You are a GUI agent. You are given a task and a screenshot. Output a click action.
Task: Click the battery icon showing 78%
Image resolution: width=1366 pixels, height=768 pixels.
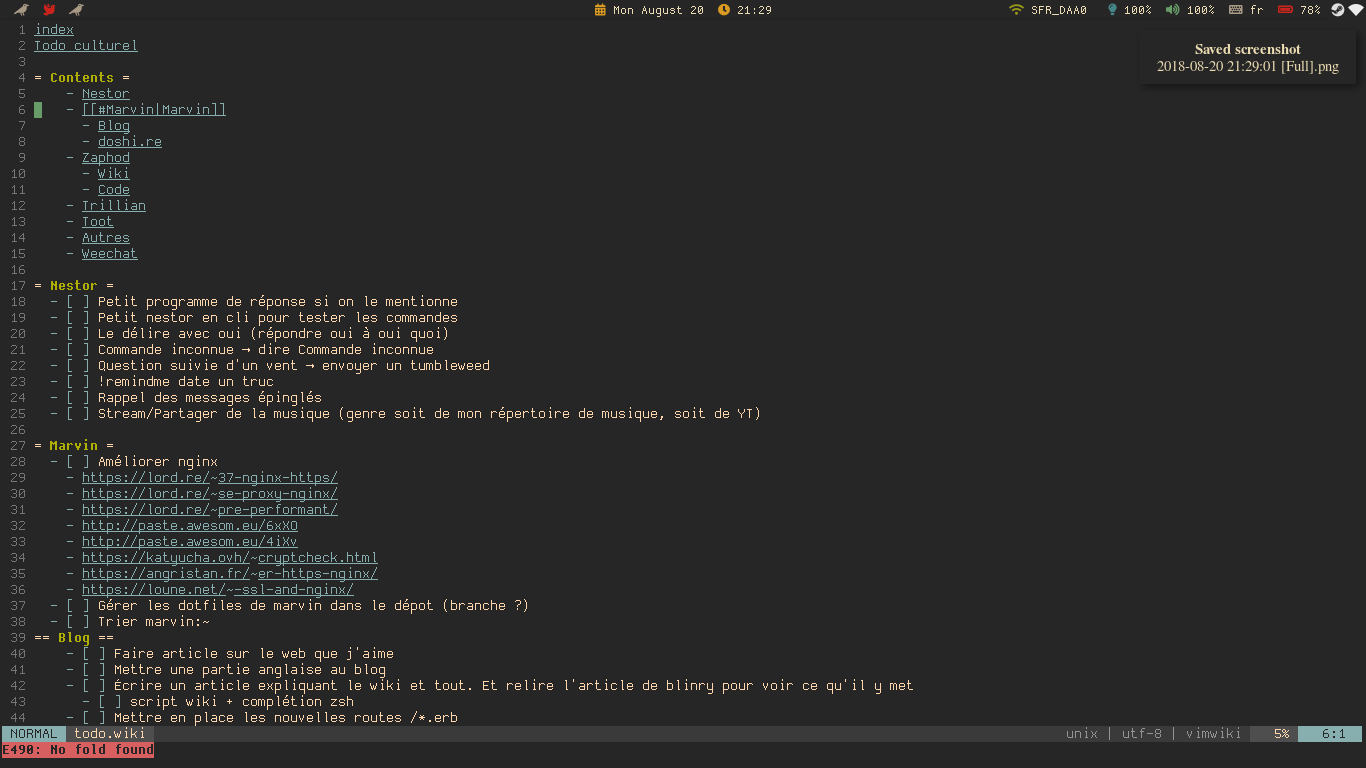[x=1288, y=10]
